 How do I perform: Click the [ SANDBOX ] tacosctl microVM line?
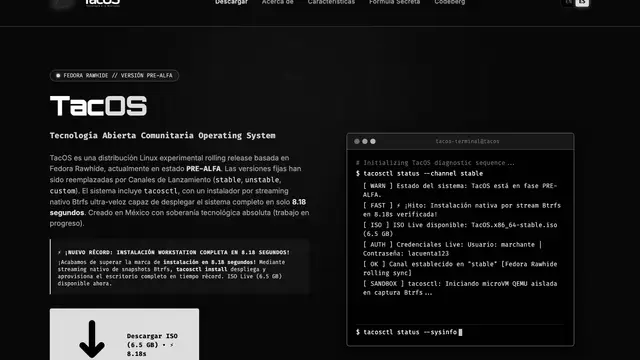pyautogui.click(x=460, y=288)
